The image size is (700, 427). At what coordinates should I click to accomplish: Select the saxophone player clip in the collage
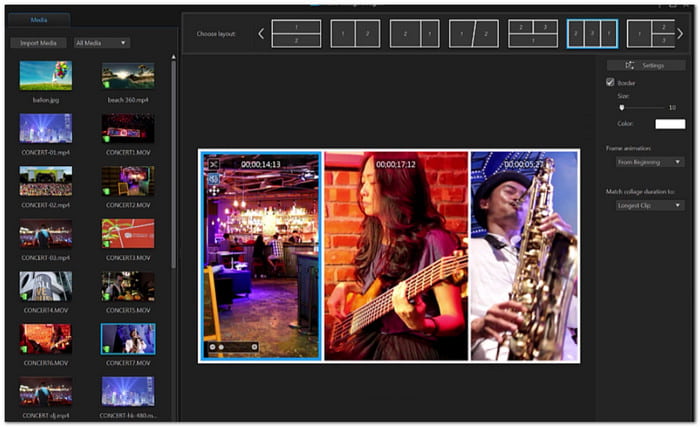(524, 255)
